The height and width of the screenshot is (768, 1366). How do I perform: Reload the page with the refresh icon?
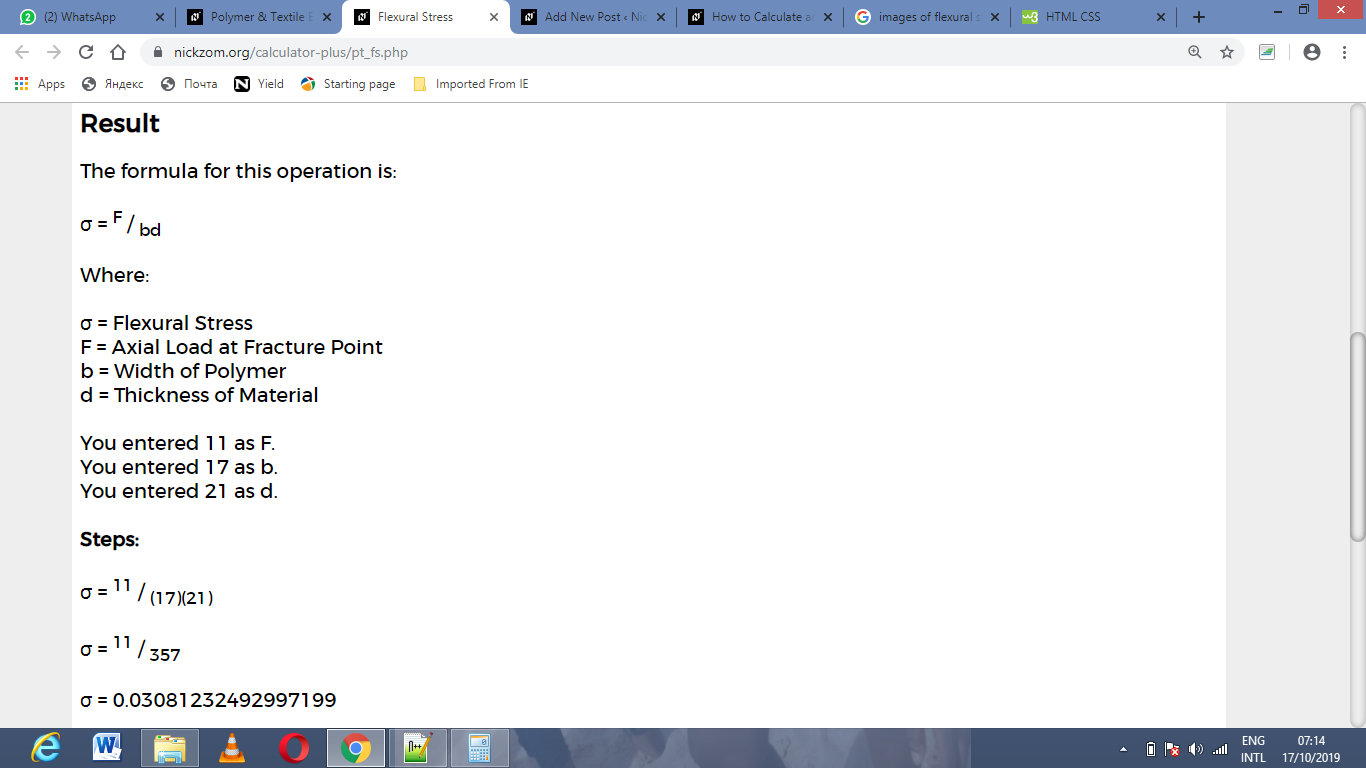click(86, 52)
